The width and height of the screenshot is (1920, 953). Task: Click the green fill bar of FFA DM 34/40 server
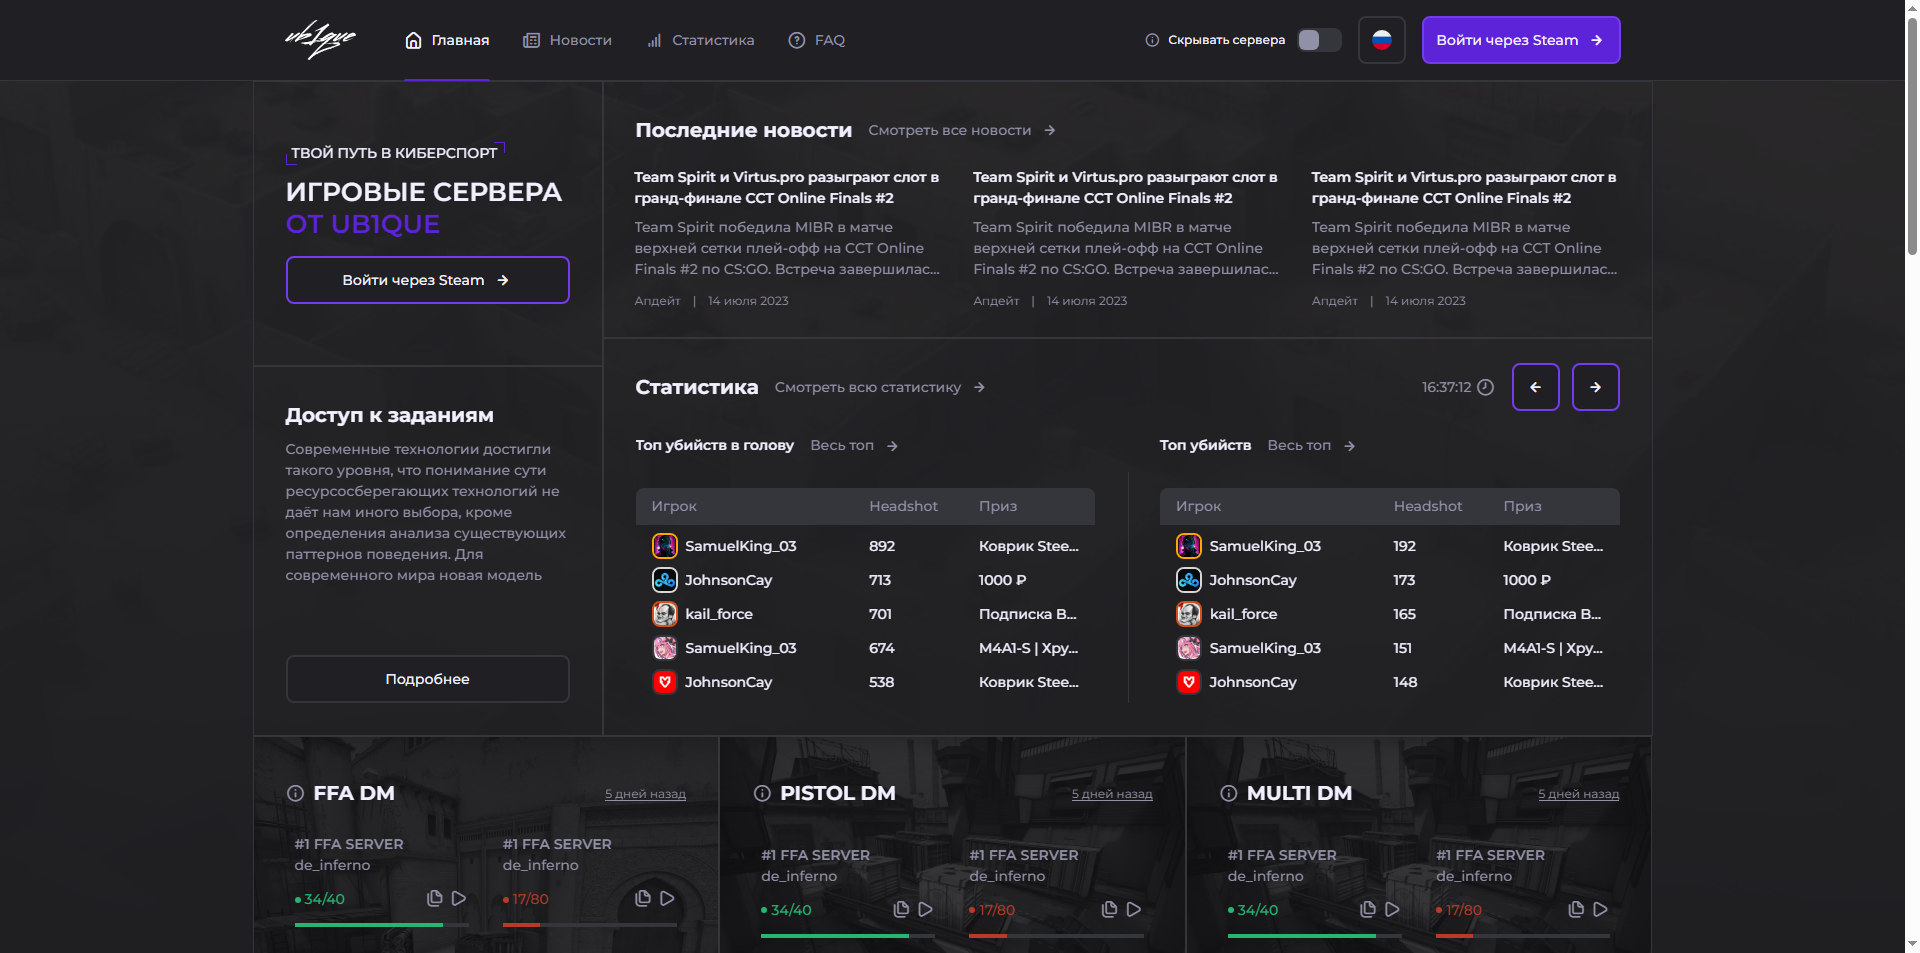coord(369,925)
